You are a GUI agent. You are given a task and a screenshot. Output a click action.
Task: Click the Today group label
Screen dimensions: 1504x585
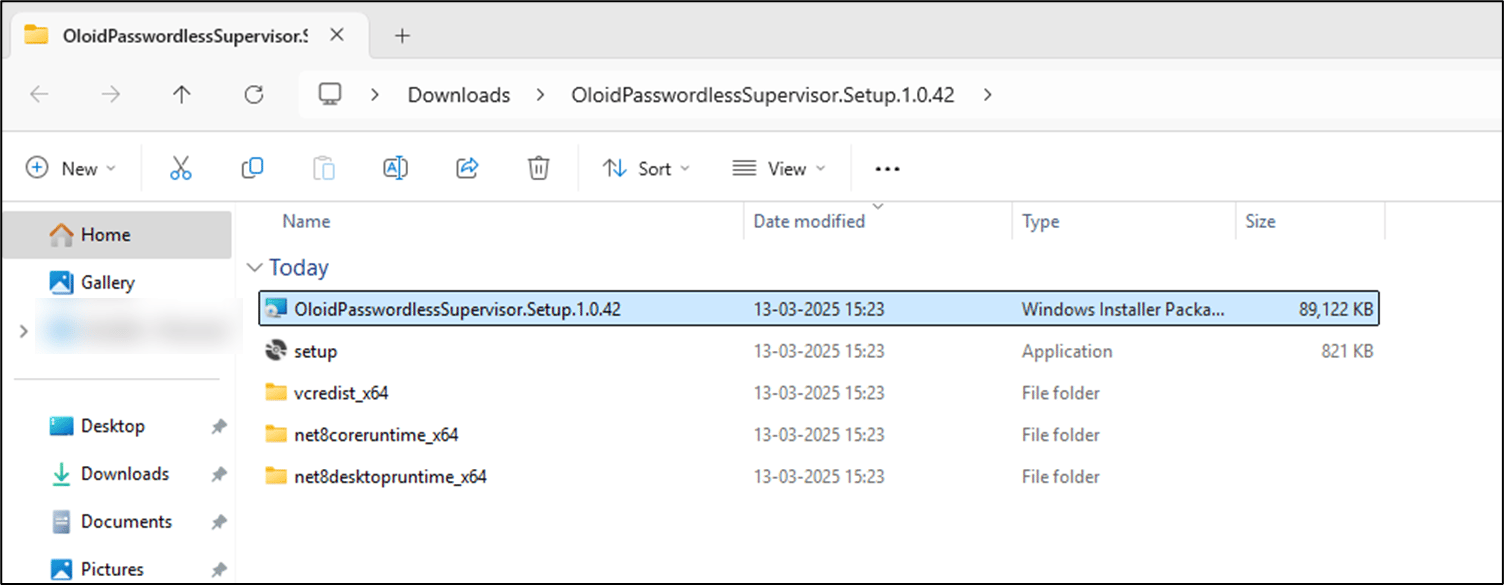[x=299, y=268]
